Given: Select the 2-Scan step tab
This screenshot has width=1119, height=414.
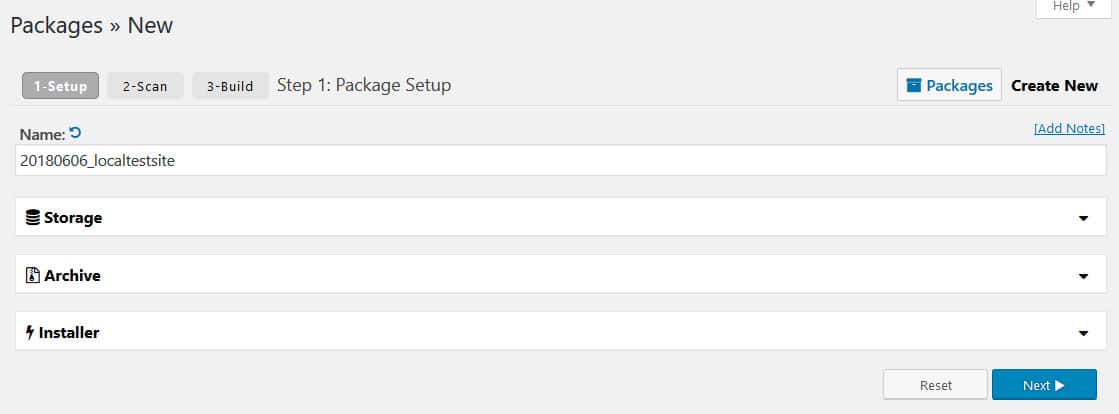Looking at the screenshot, I should coord(145,86).
